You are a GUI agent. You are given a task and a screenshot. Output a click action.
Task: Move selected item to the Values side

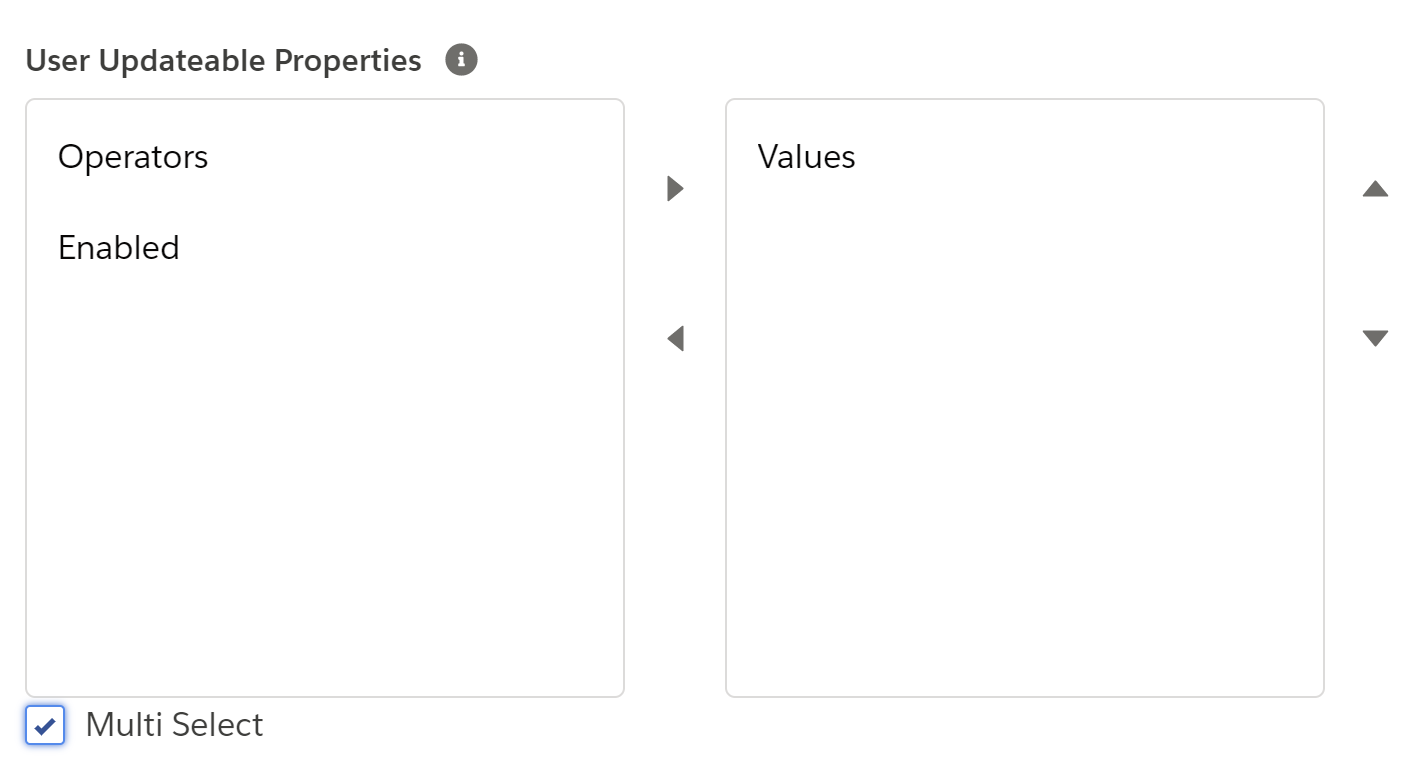click(x=675, y=188)
